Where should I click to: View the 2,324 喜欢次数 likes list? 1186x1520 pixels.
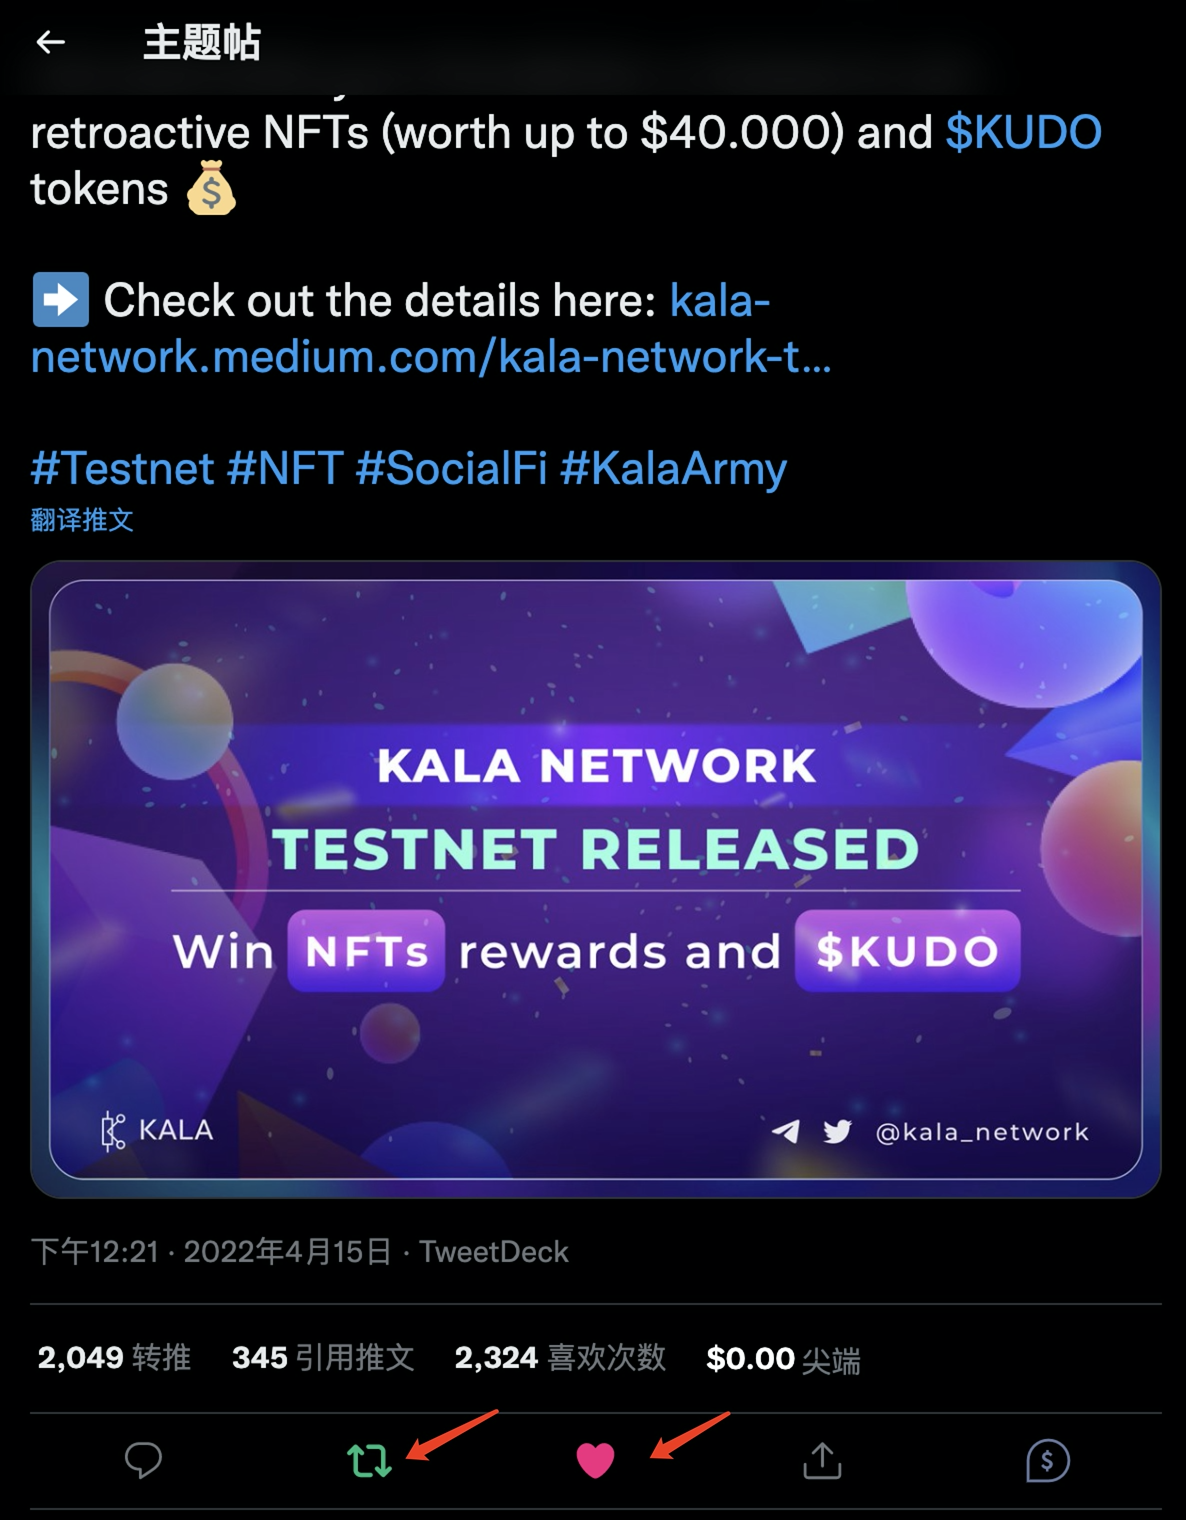[560, 1357]
